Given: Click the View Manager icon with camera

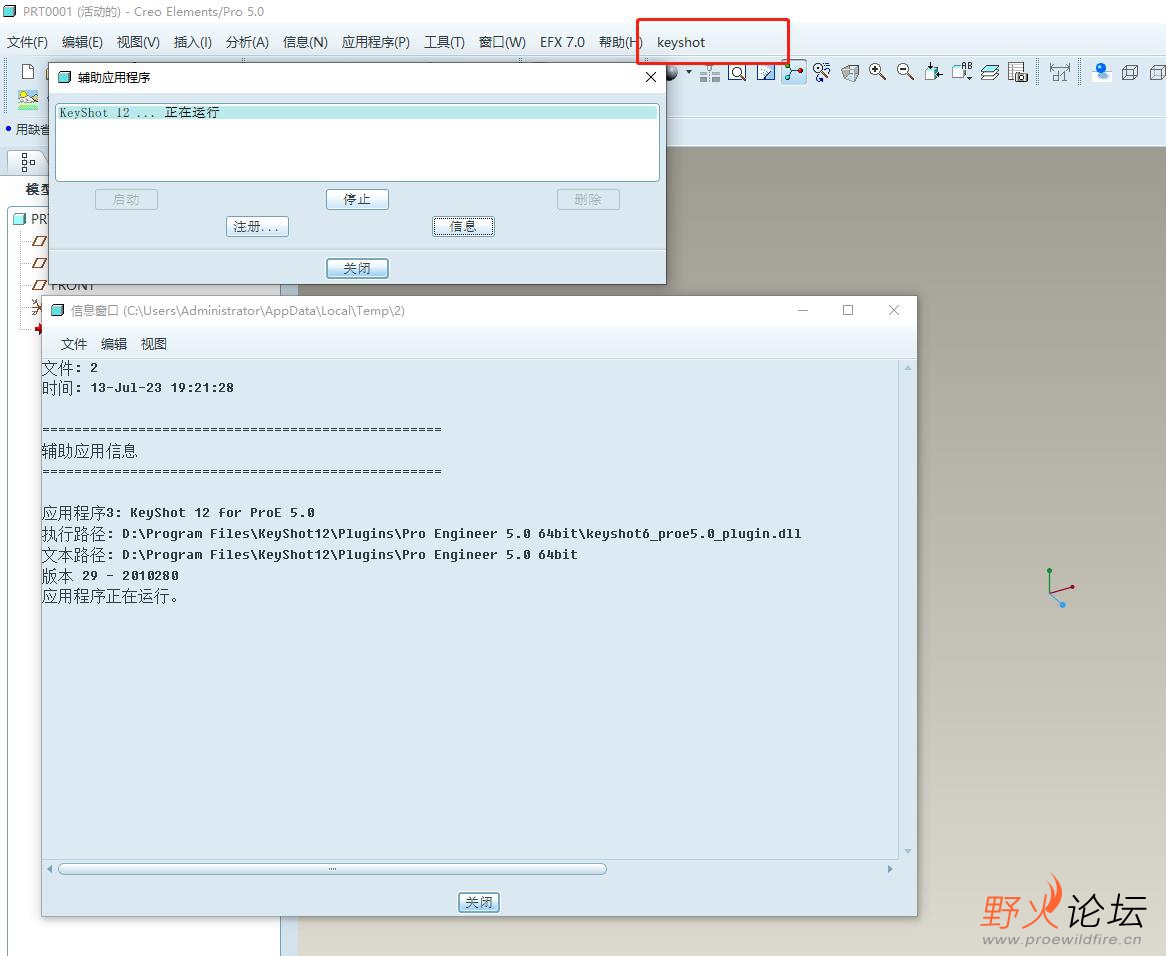Looking at the screenshot, I should pos(1017,72).
